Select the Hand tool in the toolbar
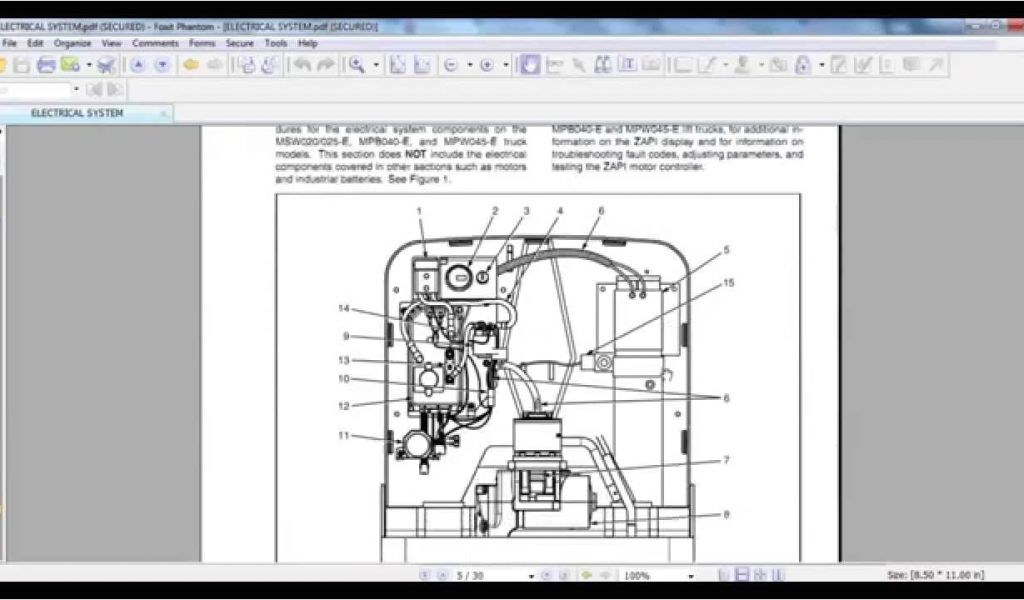The height and width of the screenshot is (600, 1024). pyautogui.click(x=530, y=65)
